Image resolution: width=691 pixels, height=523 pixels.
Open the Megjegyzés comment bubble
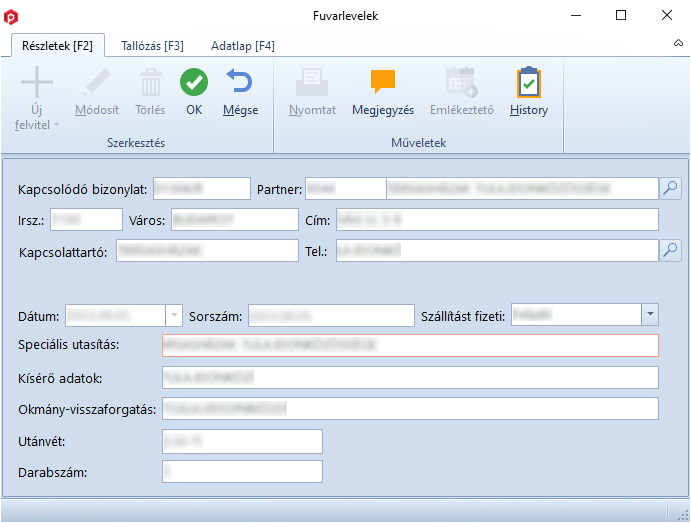[383, 82]
